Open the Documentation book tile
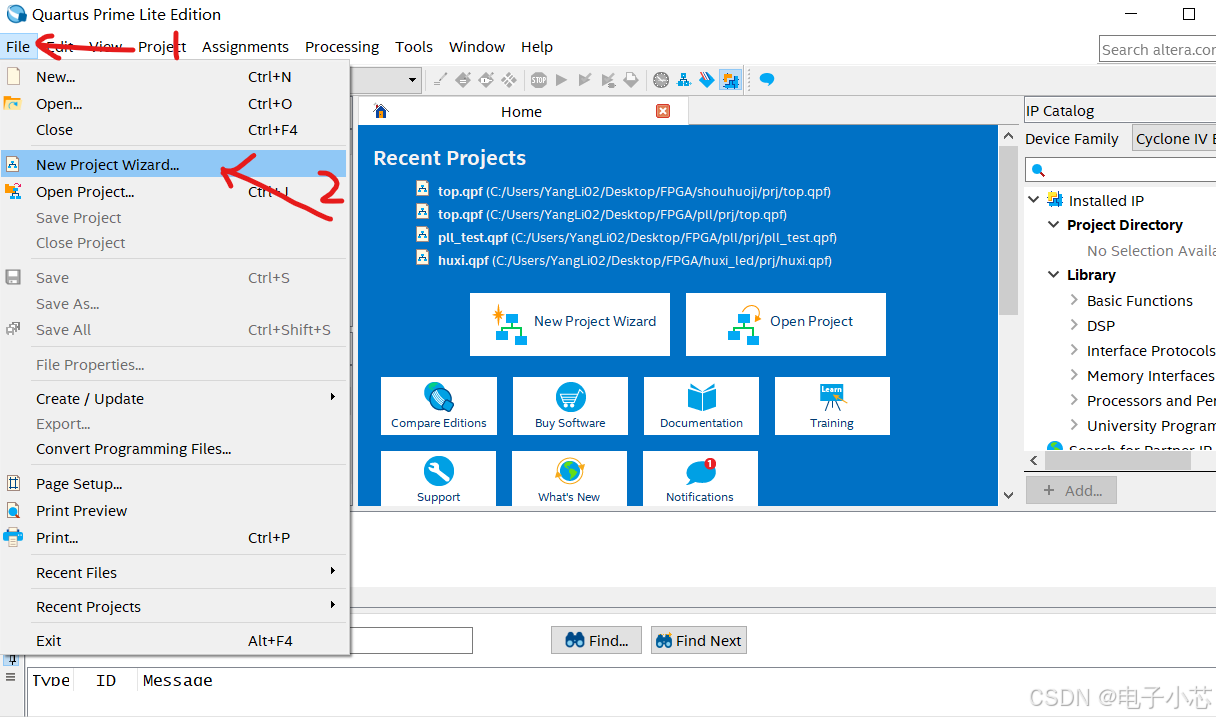Image resolution: width=1216 pixels, height=717 pixels. click(x=701, y=405)
